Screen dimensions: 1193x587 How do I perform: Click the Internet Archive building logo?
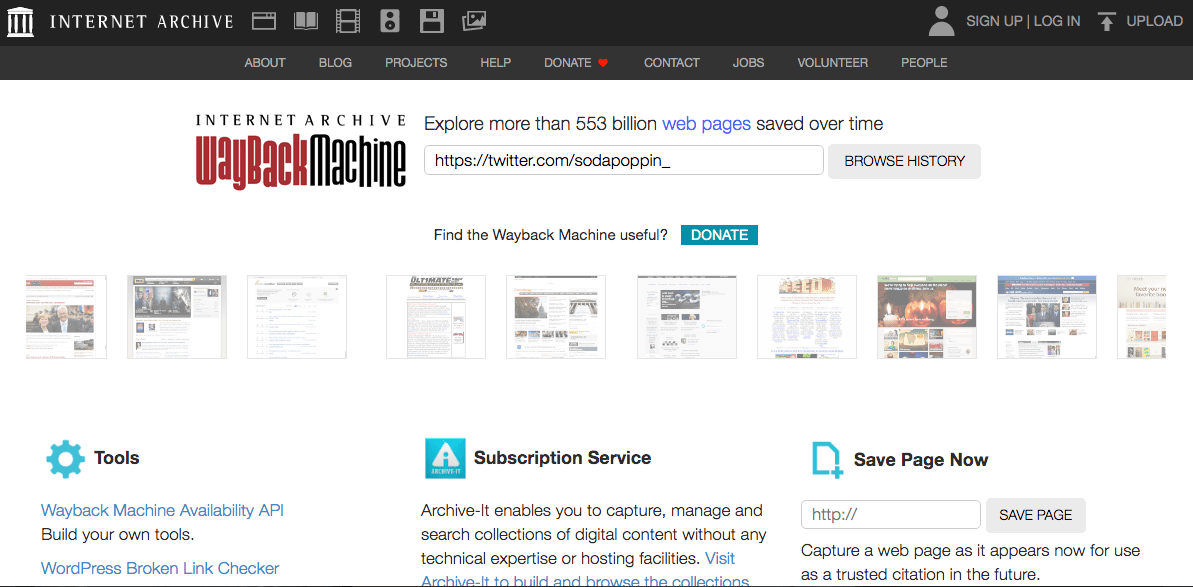click(x=22, y=20)
